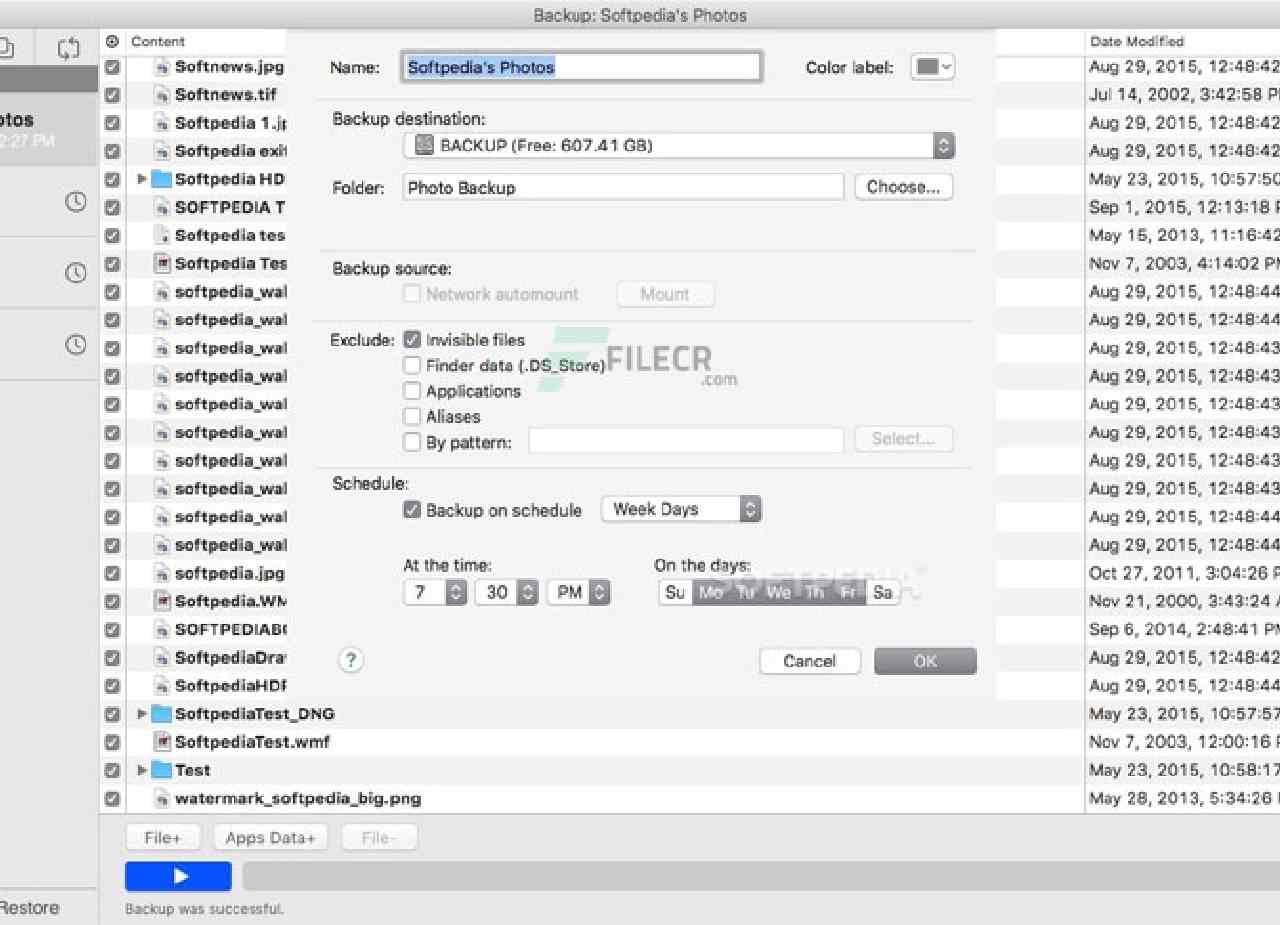Viewport: 1280px width, 925px height.
Task: Toggle Backup on schedule checkbox
Action: pos(412,510)
